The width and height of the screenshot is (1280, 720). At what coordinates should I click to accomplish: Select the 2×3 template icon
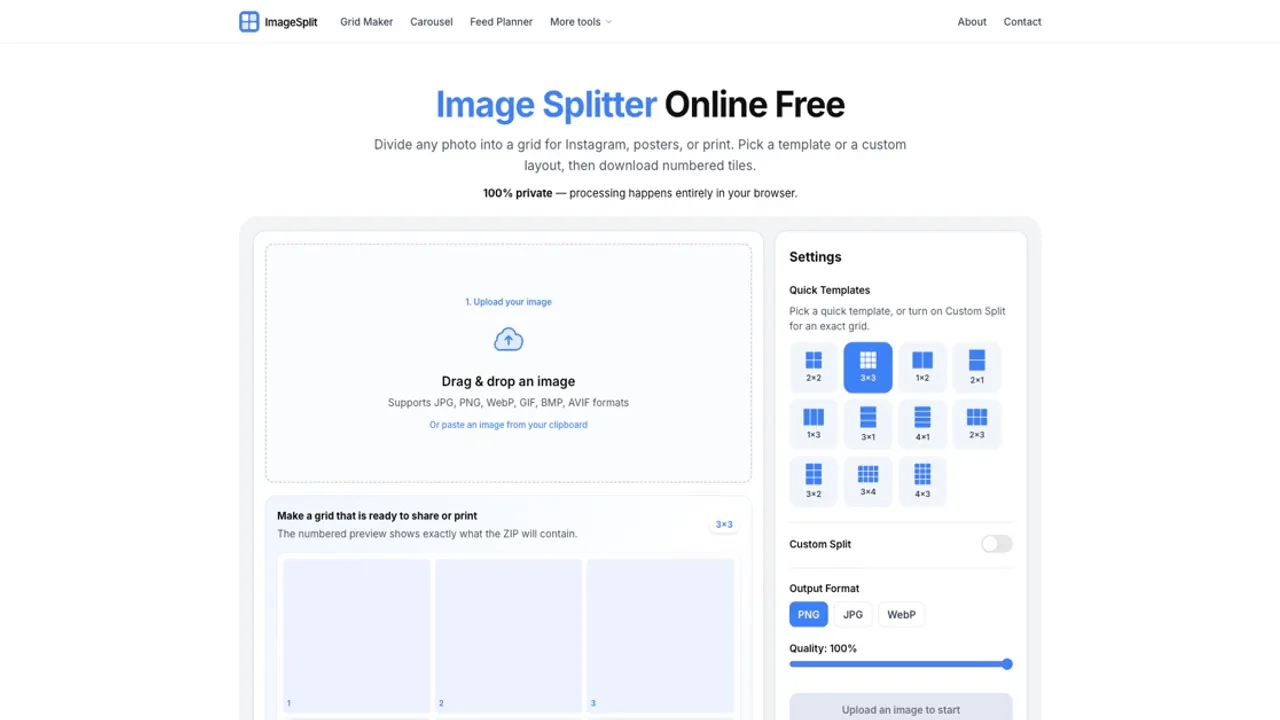pyautogui.click(x=977, y=424)
